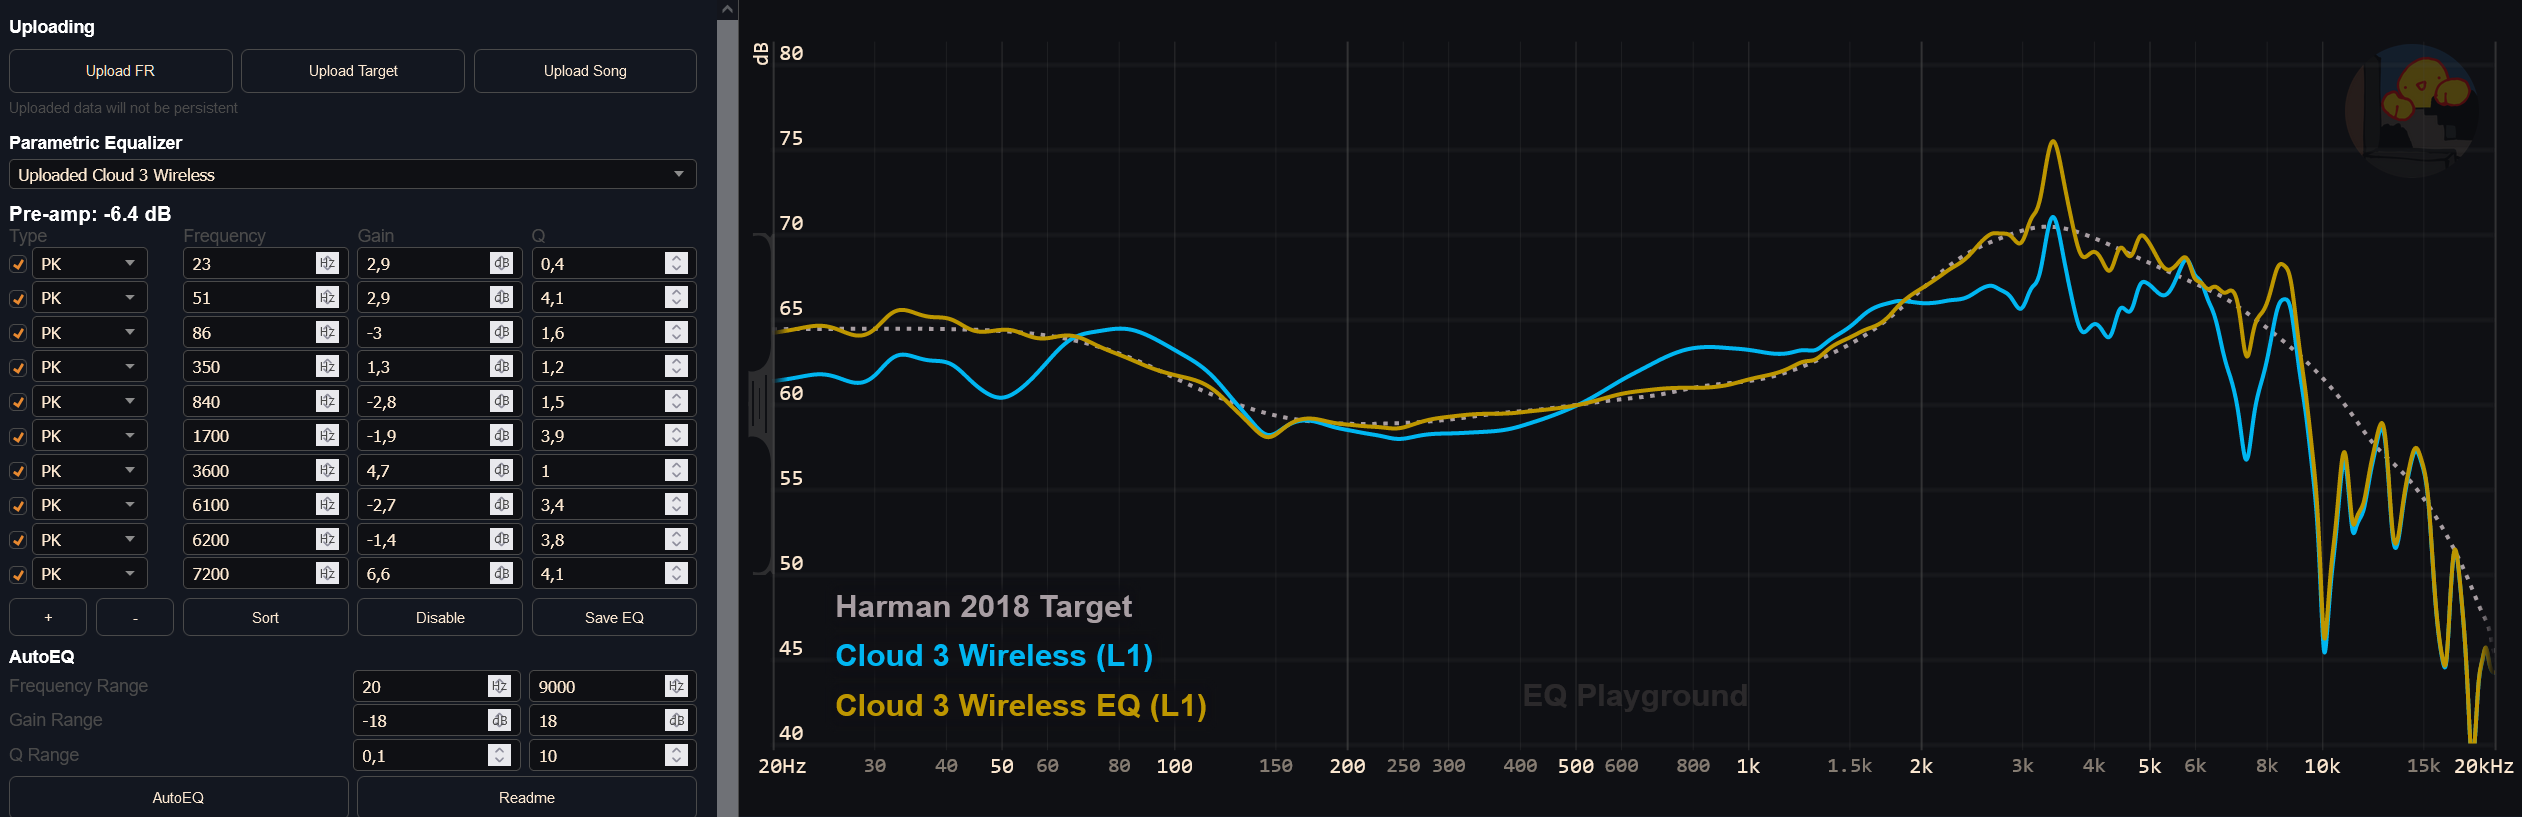Click the Save EQ button
Viewport: 2522px width, 817px height.
[x=614, y=617]
